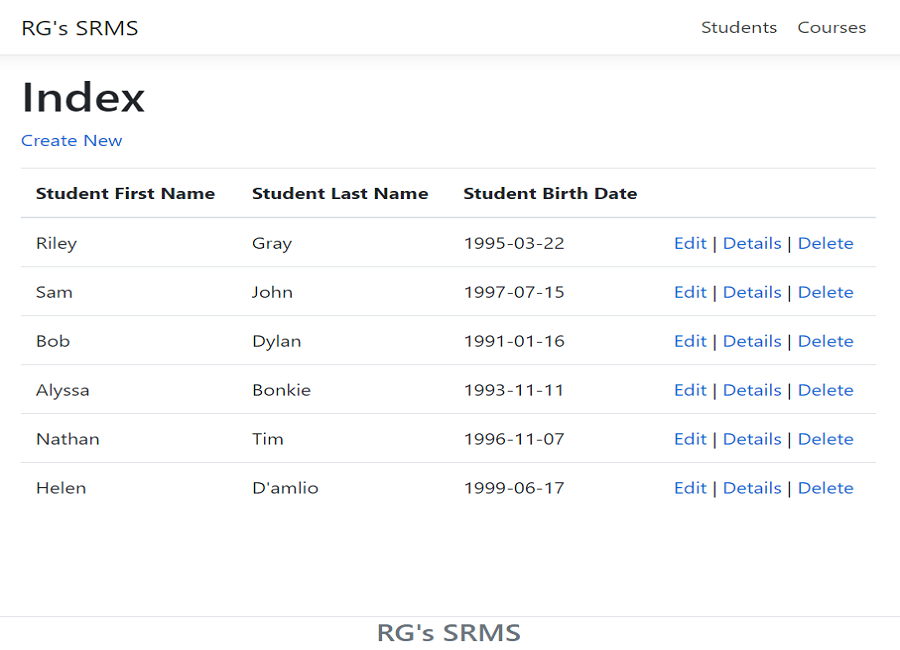Delete Helen D'amlio's student record
900x650 pixels.
(x=825, y=488)
